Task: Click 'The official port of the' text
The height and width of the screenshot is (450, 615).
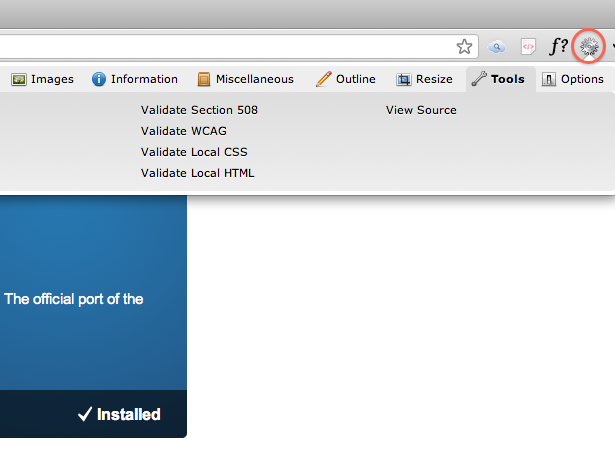Action: [x=74, y=299]
